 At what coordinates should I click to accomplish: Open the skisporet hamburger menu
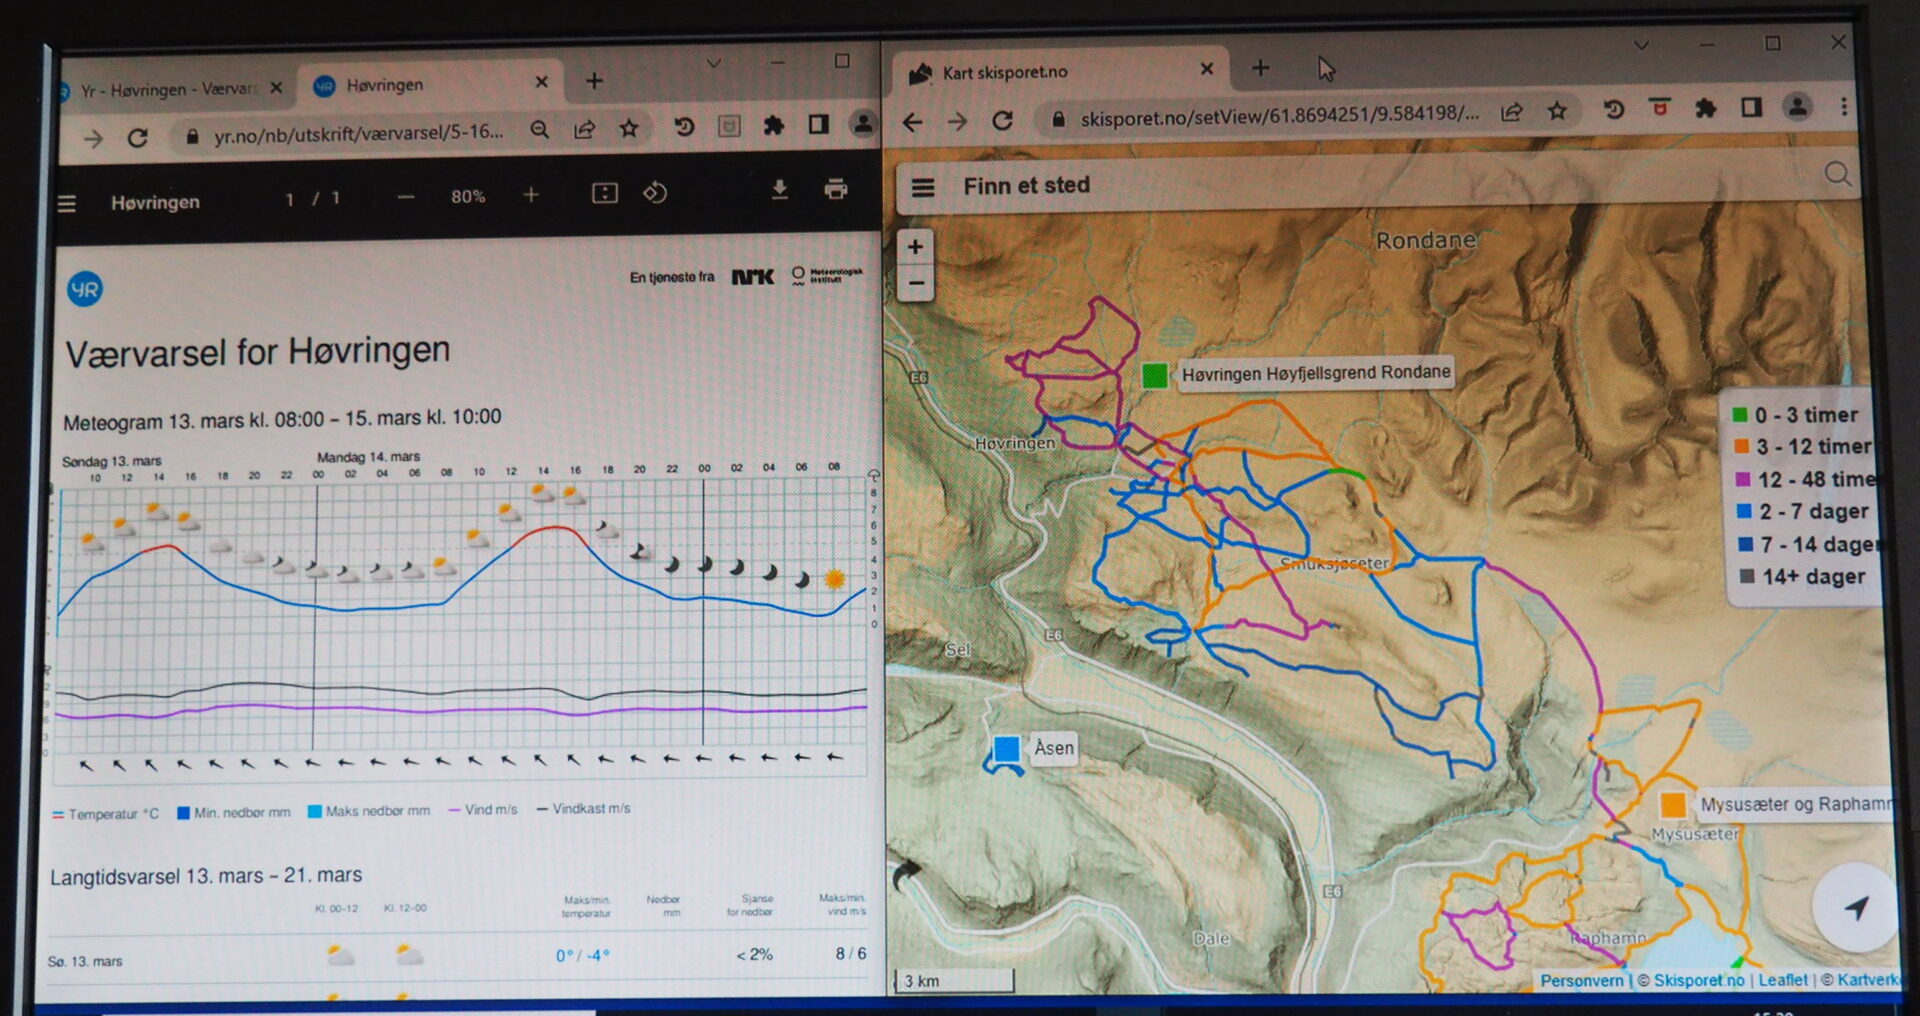[923, 187]
